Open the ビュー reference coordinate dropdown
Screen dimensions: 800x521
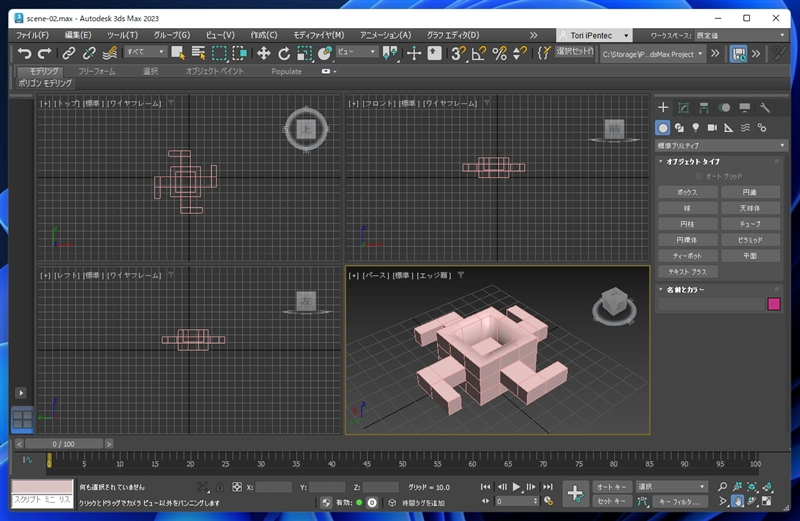[356, 52]
